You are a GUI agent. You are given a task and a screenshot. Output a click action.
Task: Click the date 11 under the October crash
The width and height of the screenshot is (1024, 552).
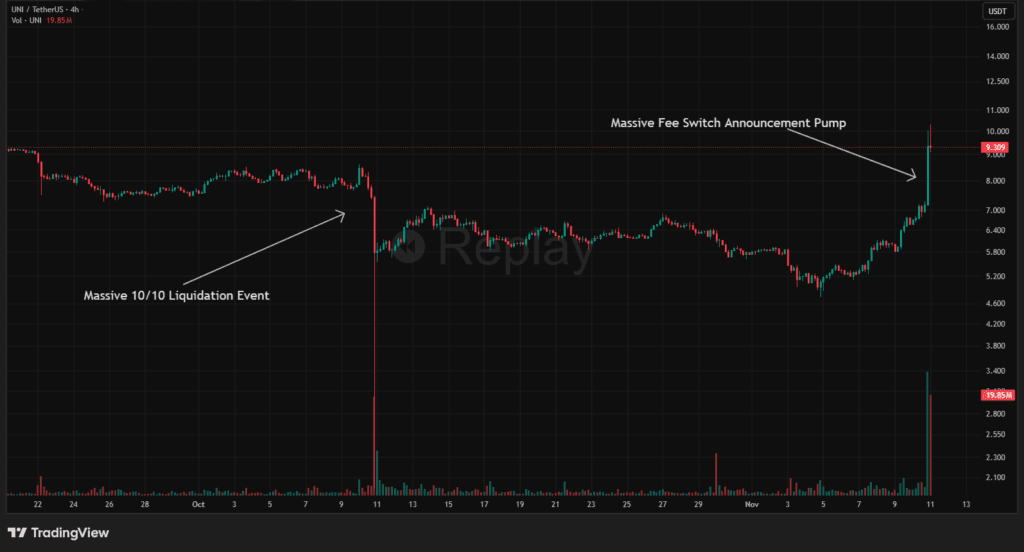pos(376,505)
